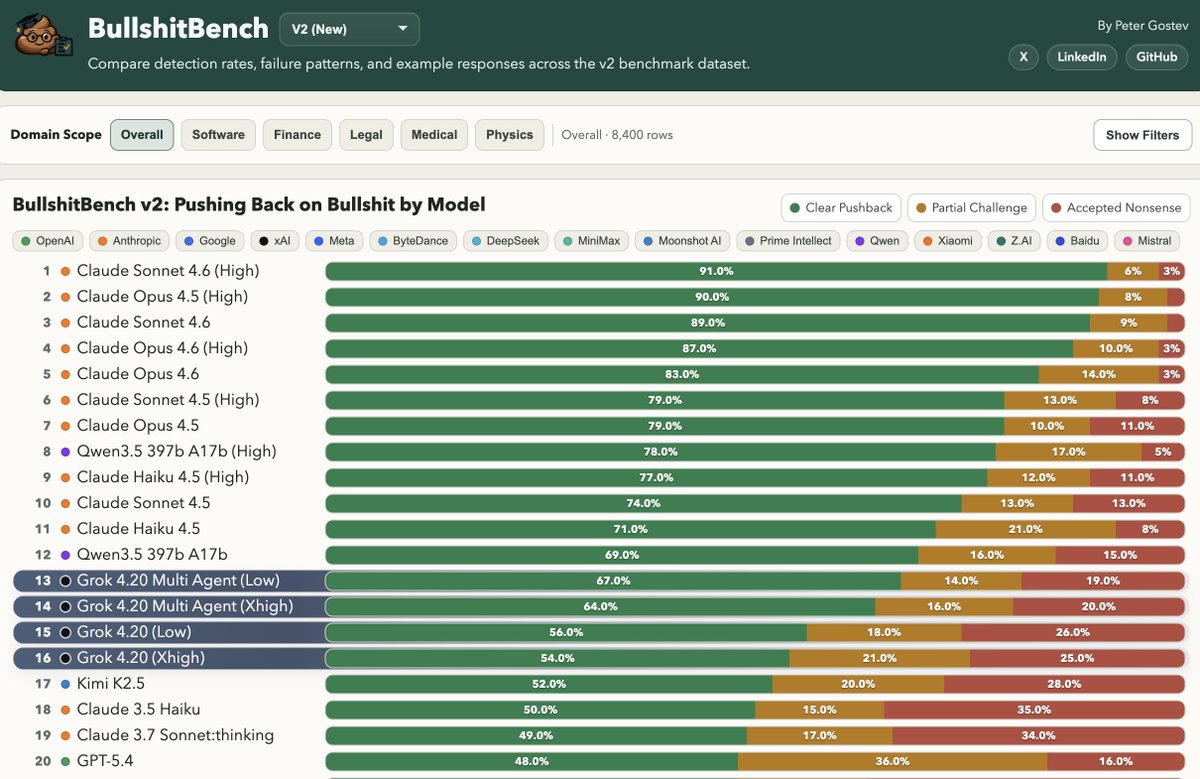Select the Medical domain scope tab

click(x=433, y=134)
